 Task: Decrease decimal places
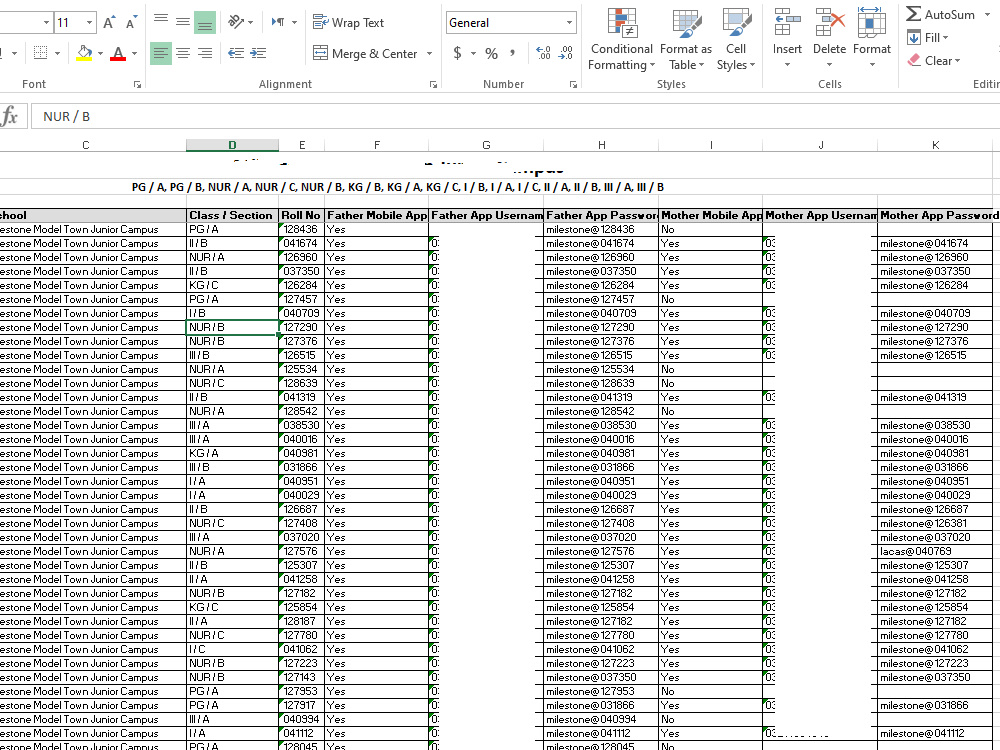[x=566, y=54]
